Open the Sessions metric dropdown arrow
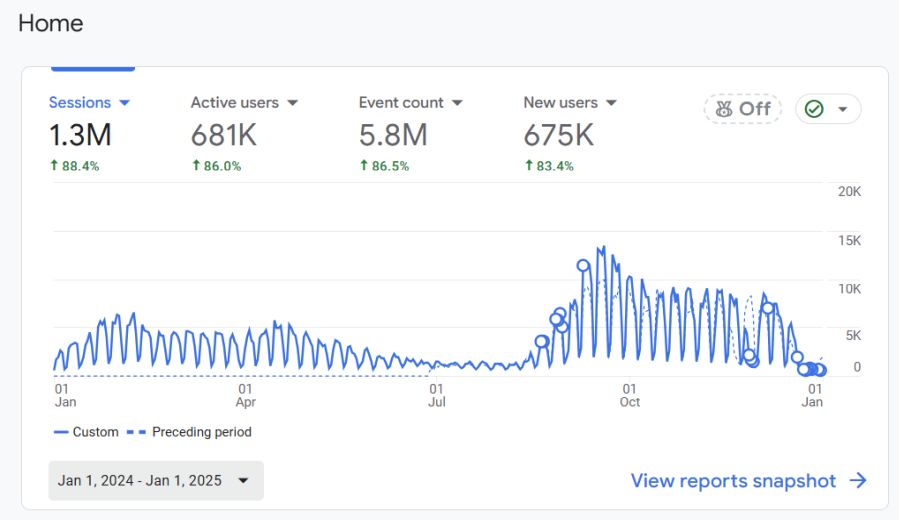This screenshot has width=899, height=520. (125, 103)
